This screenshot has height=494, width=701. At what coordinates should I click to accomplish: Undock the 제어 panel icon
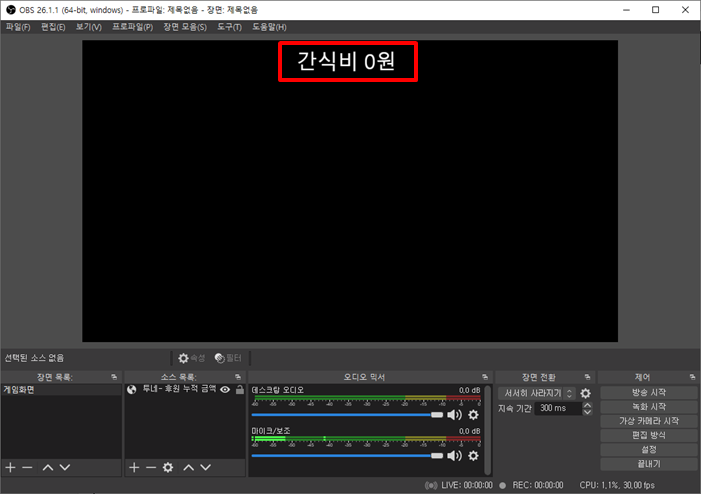693,377
